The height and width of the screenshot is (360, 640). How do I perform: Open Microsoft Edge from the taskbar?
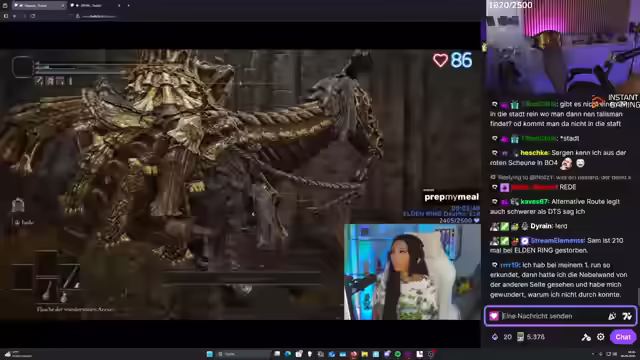coord(288,354)
